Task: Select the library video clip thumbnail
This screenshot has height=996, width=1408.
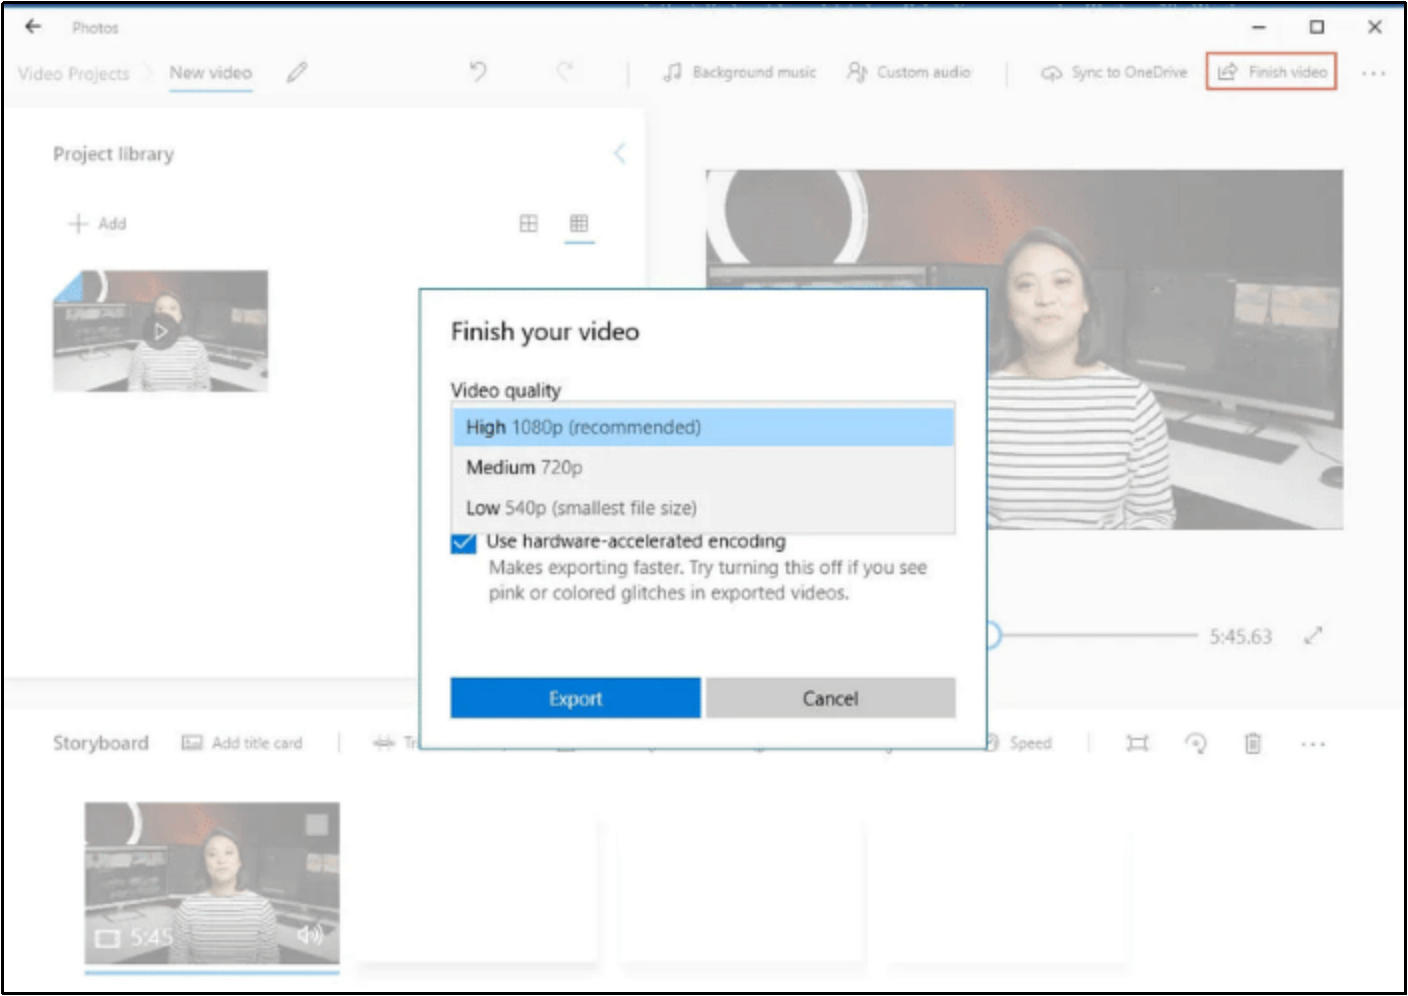Action: pos(160,331)
